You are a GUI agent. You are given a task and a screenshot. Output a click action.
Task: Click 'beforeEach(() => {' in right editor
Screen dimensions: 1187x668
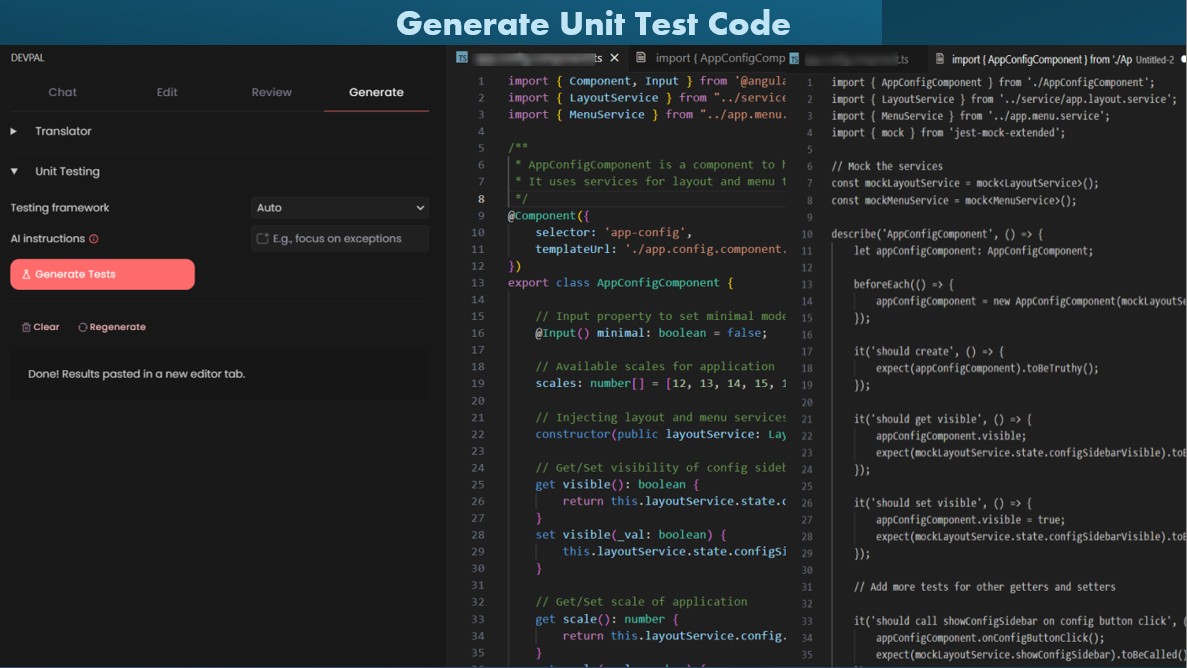pyautogui.click(x=904, y=285)
